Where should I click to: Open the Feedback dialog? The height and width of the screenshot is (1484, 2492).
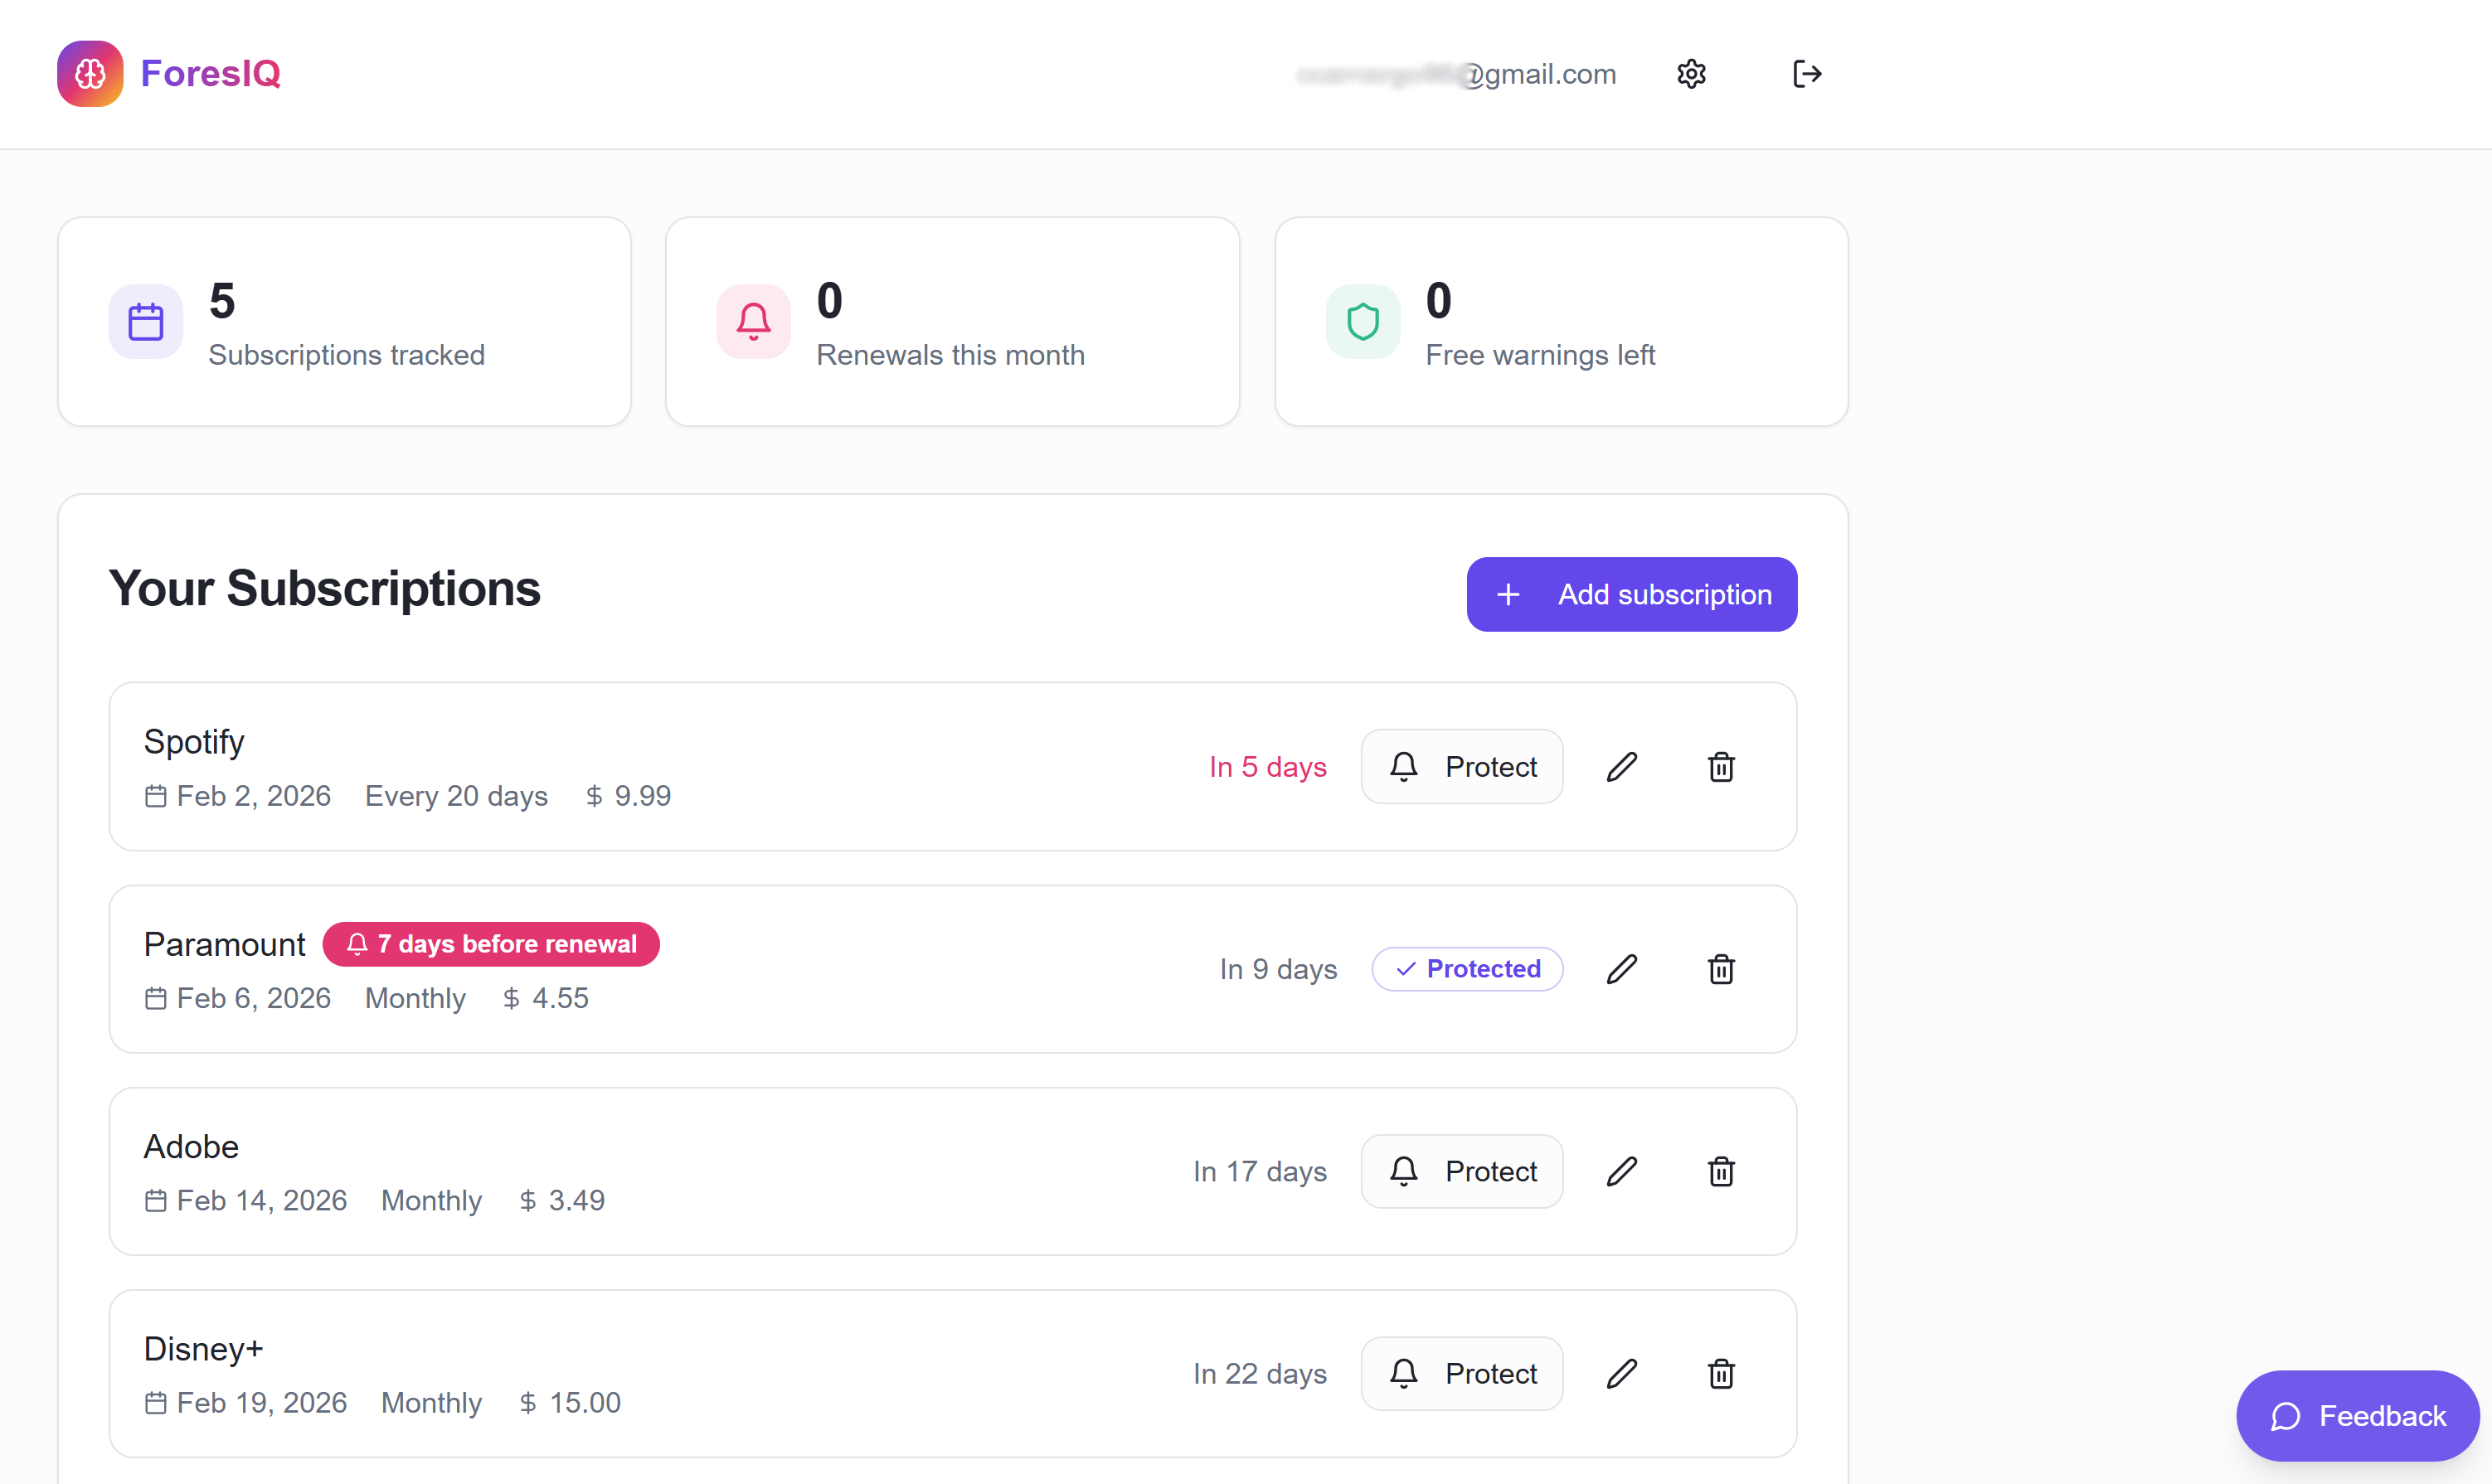tap(2357, 1415)
